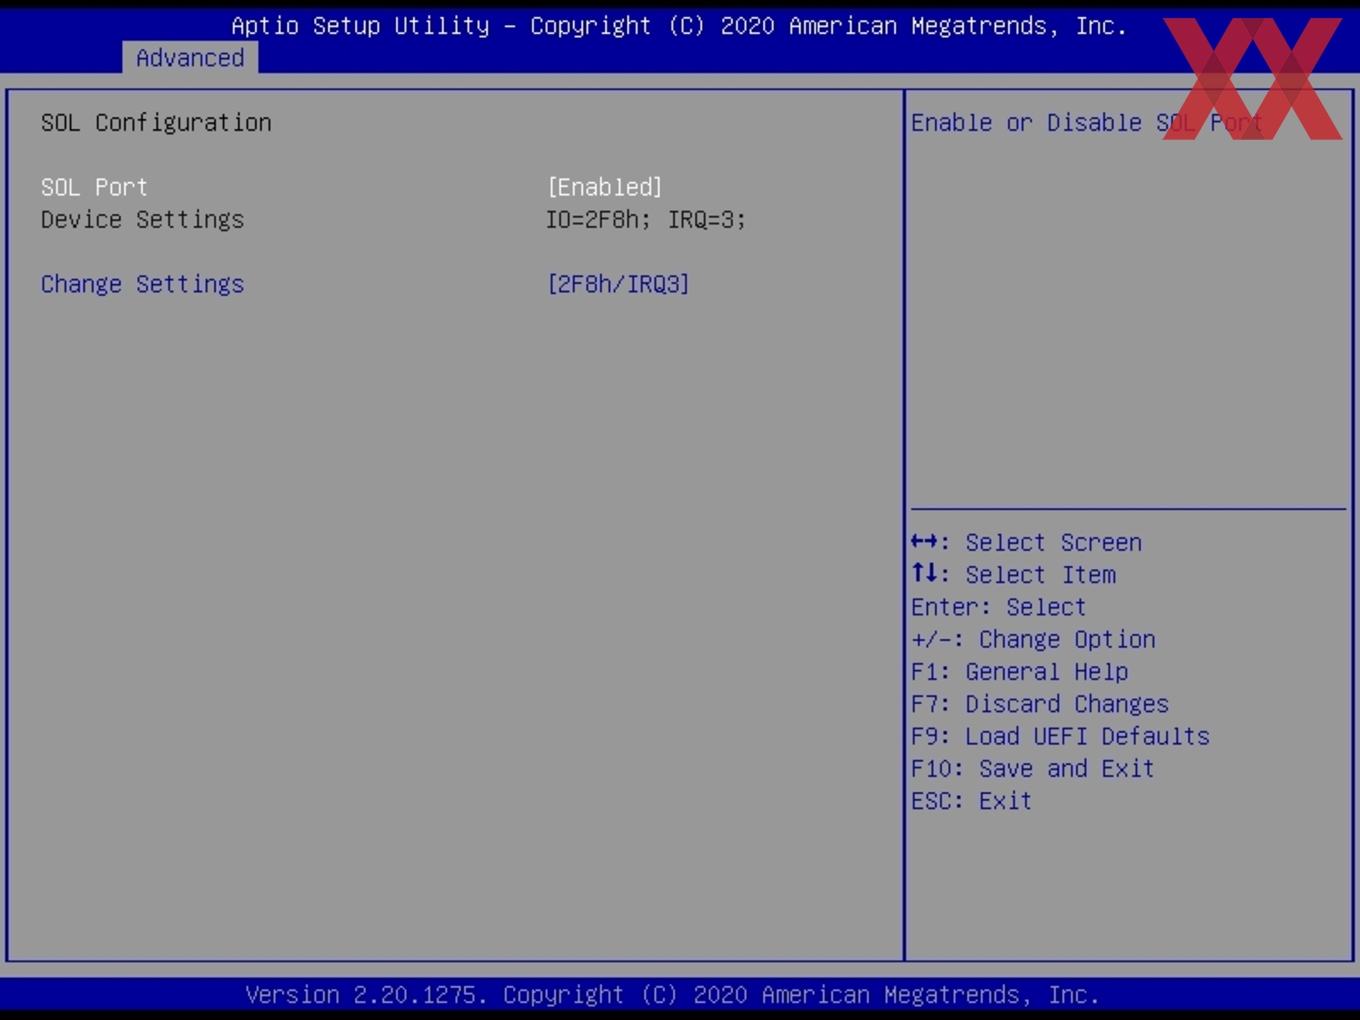Click the F7: Discard Changes hint

[x=1040, y=704]
